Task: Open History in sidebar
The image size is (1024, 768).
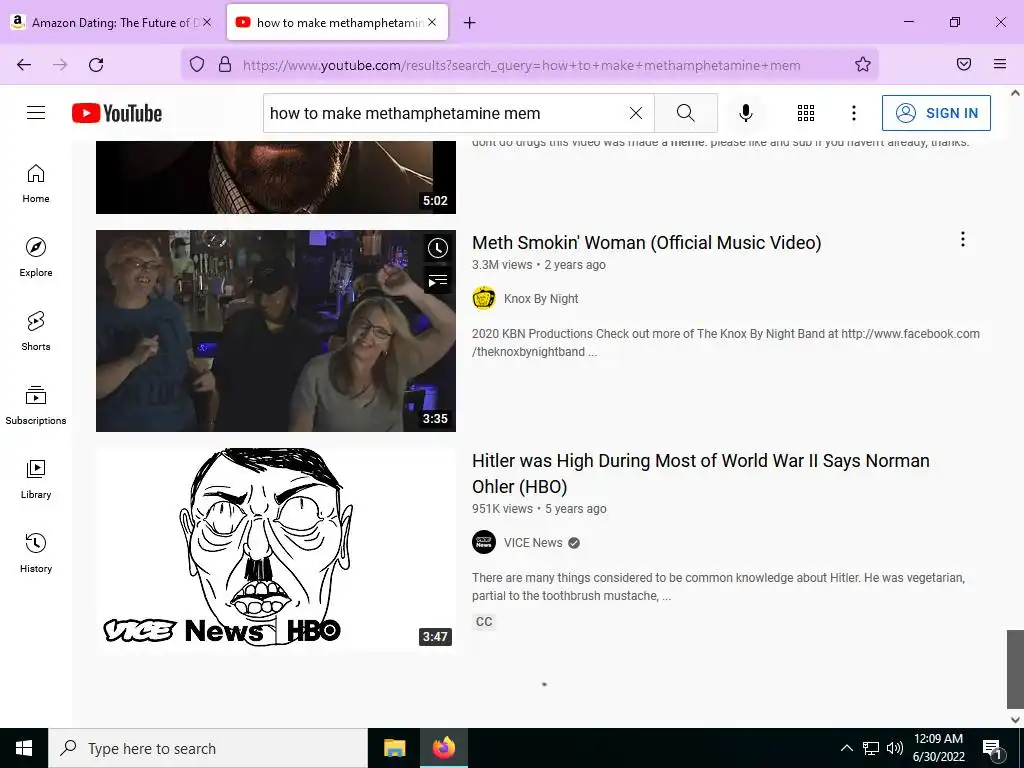Action: coord(36,553)
